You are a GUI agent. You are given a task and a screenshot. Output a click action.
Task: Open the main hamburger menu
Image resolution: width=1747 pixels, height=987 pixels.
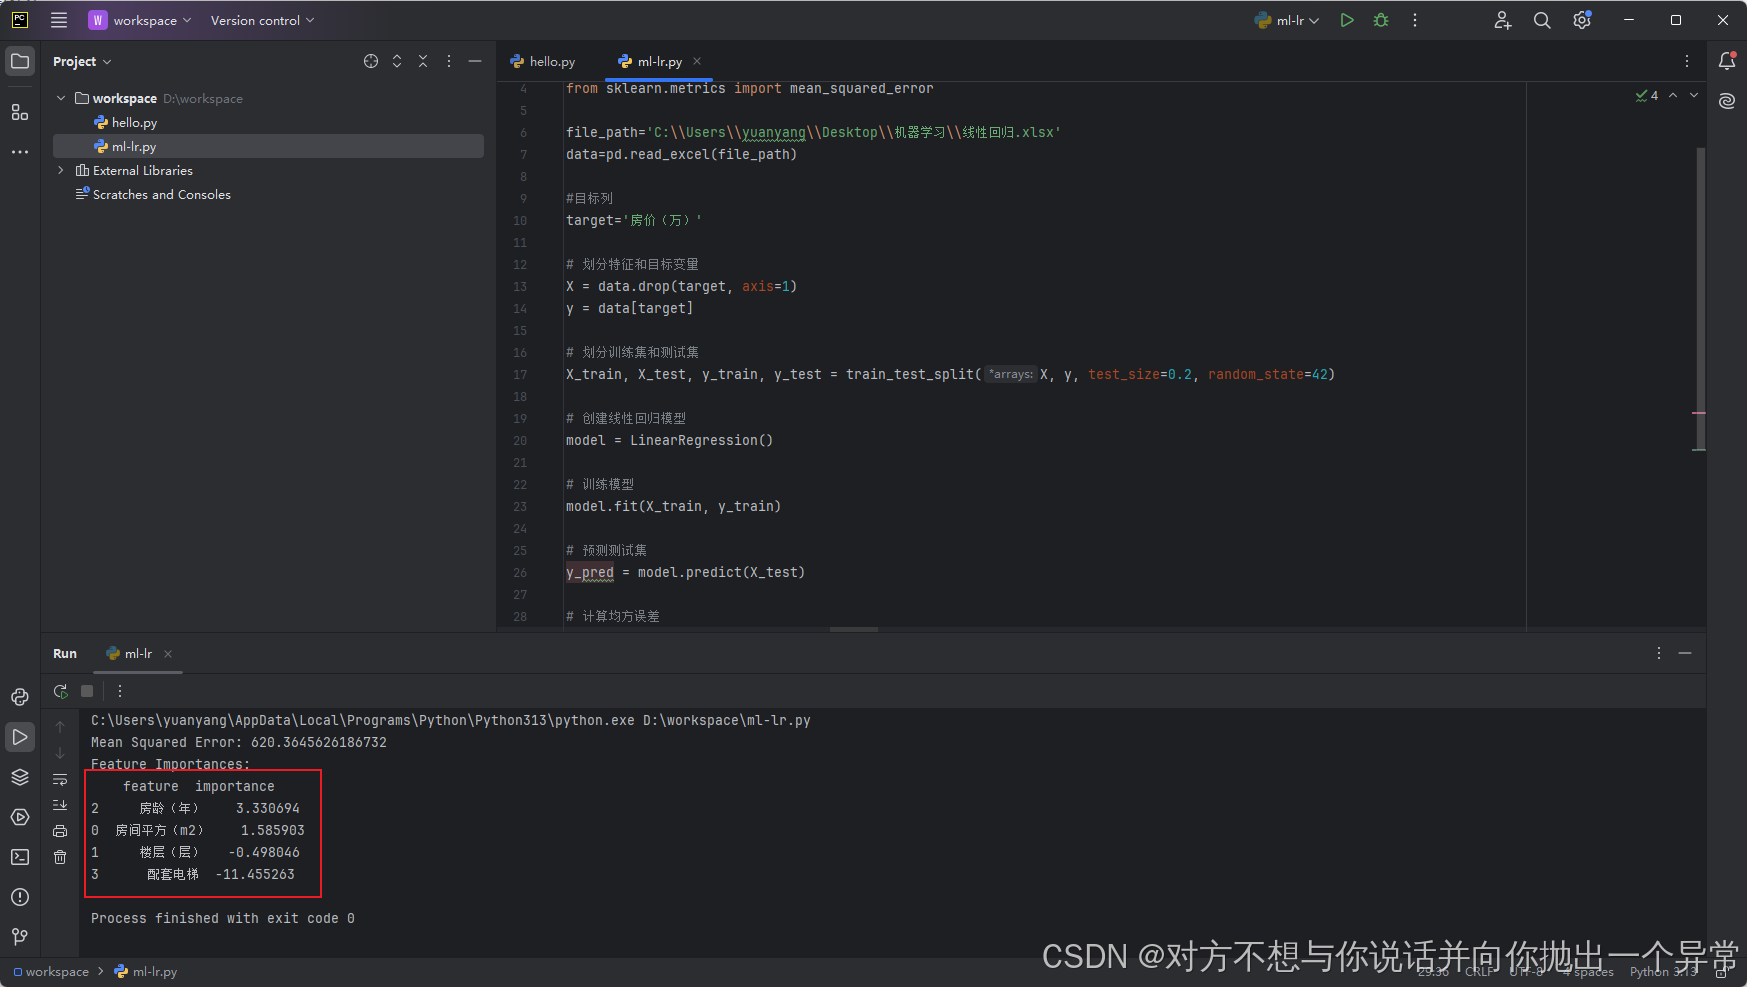(59, 20)
